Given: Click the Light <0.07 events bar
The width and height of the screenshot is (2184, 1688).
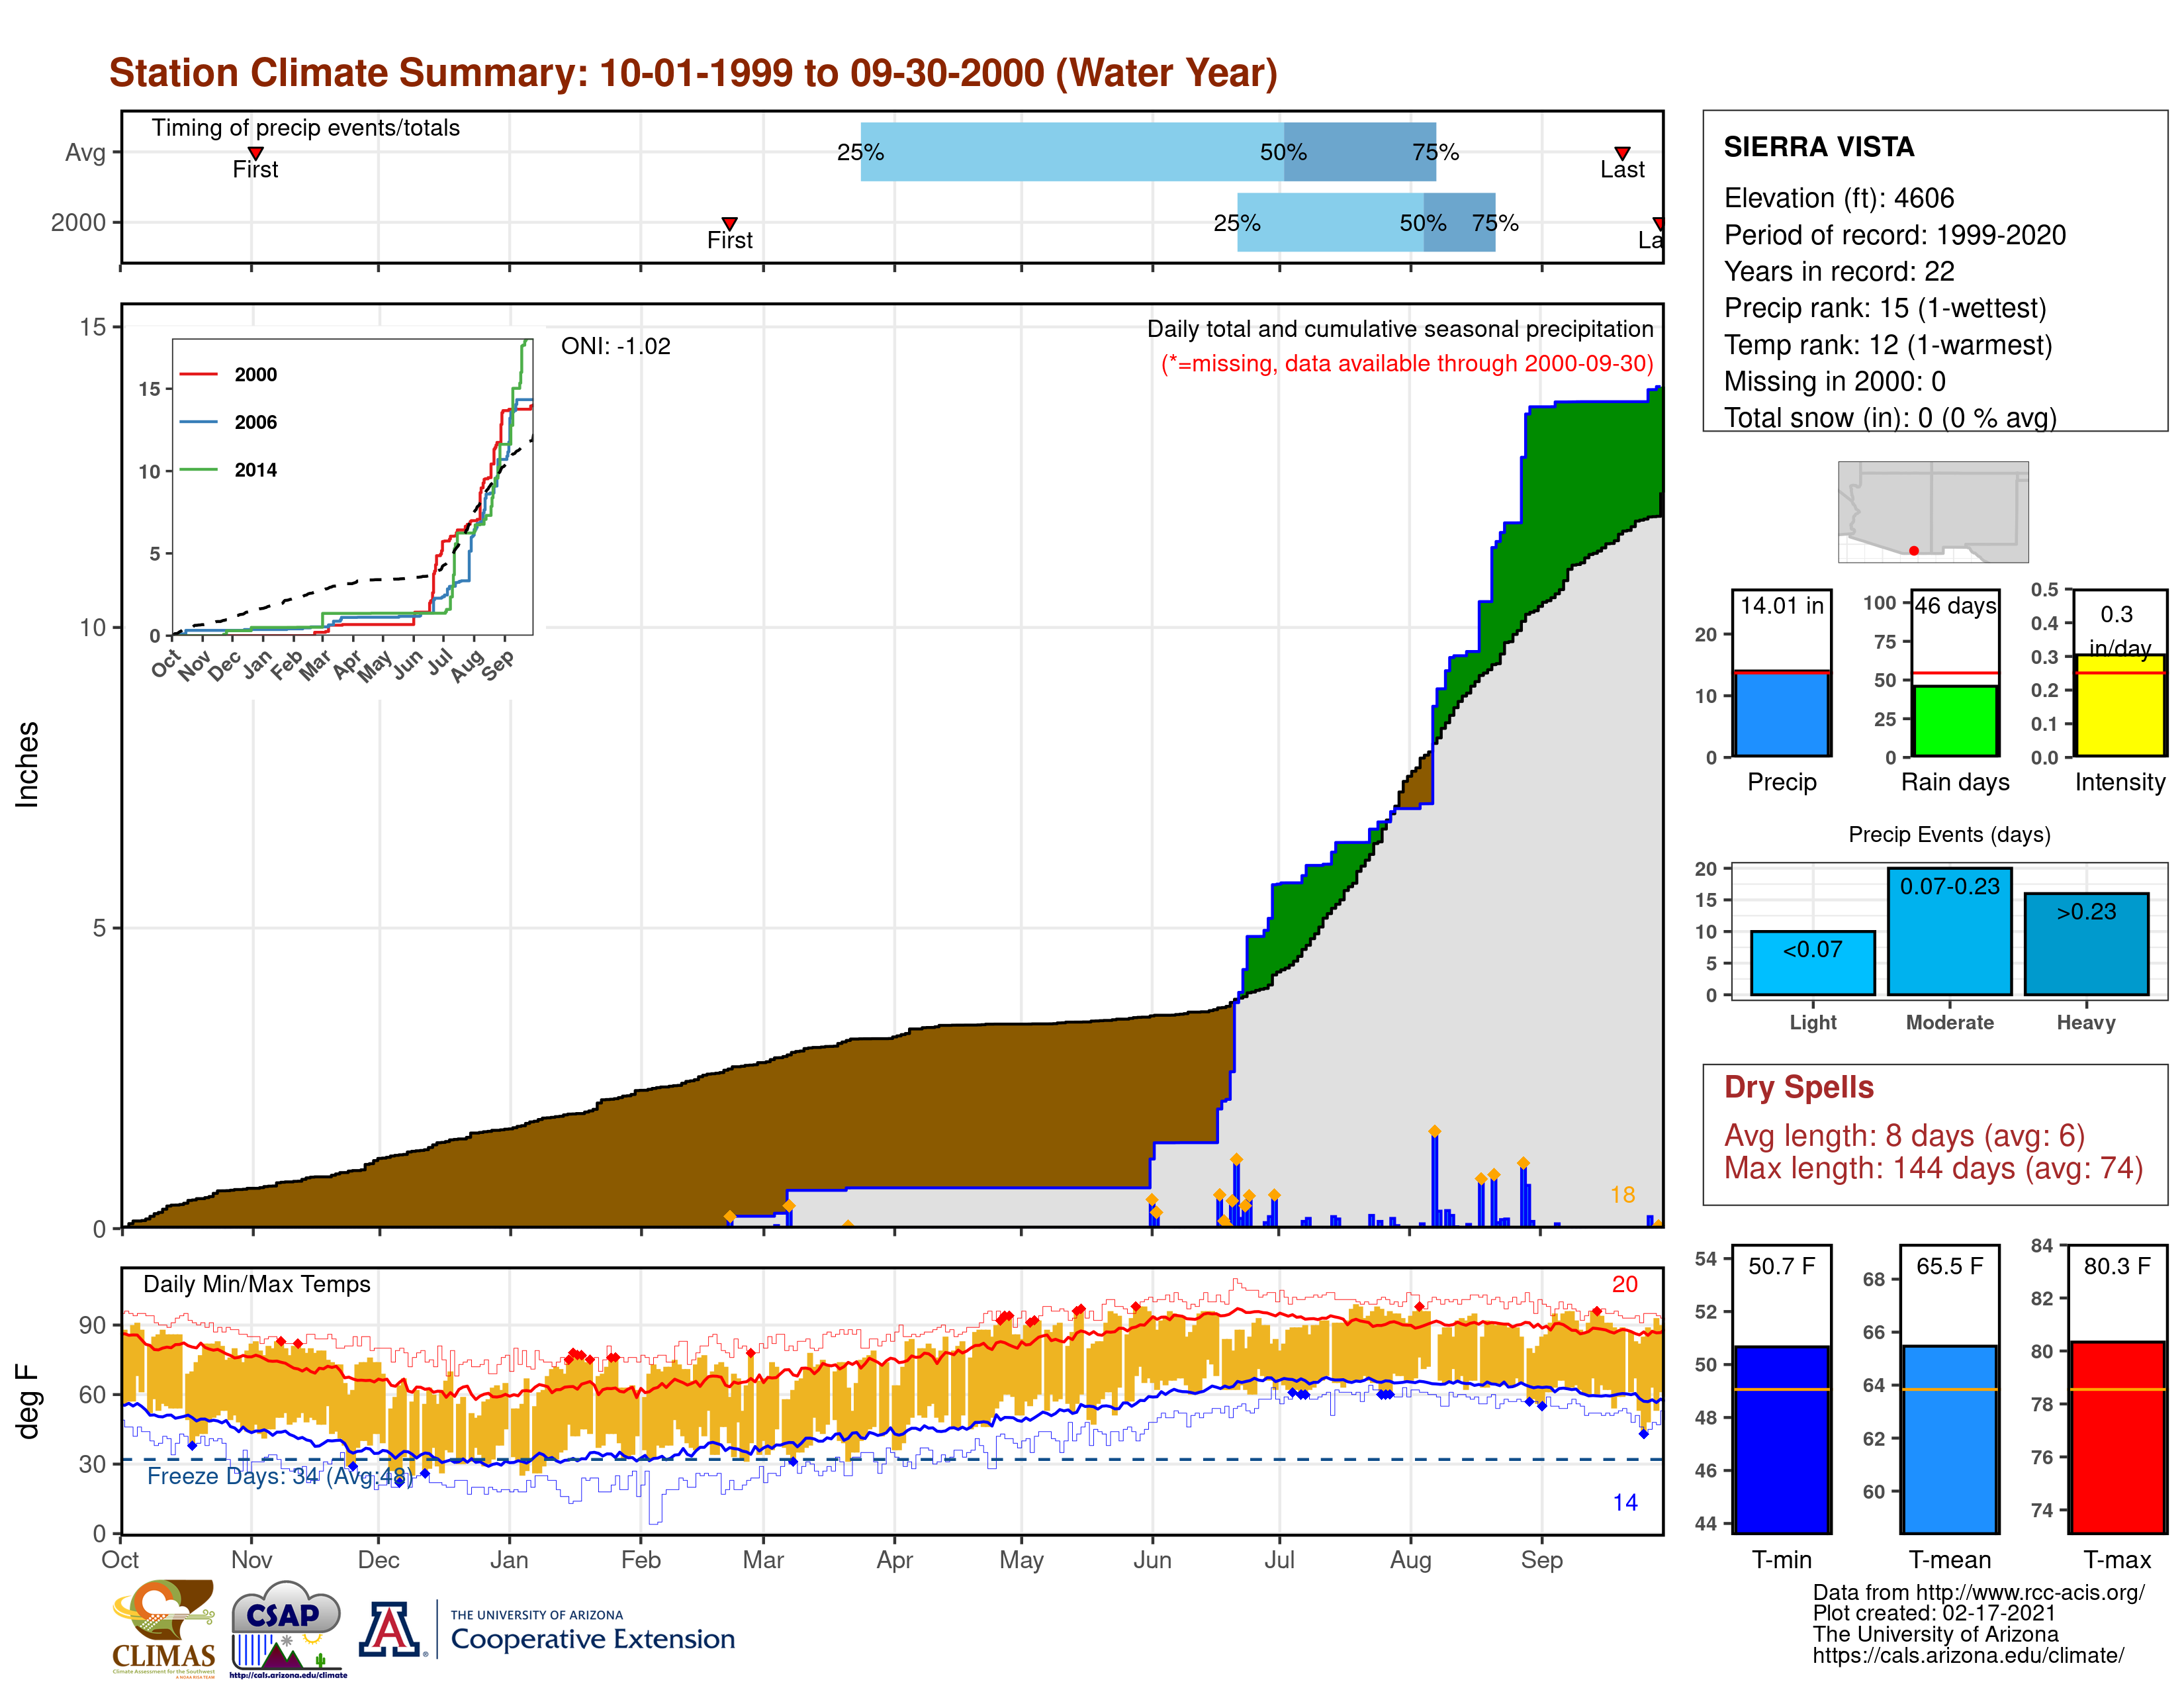Looking at the screenshot, I should (x=1813, y=963).
